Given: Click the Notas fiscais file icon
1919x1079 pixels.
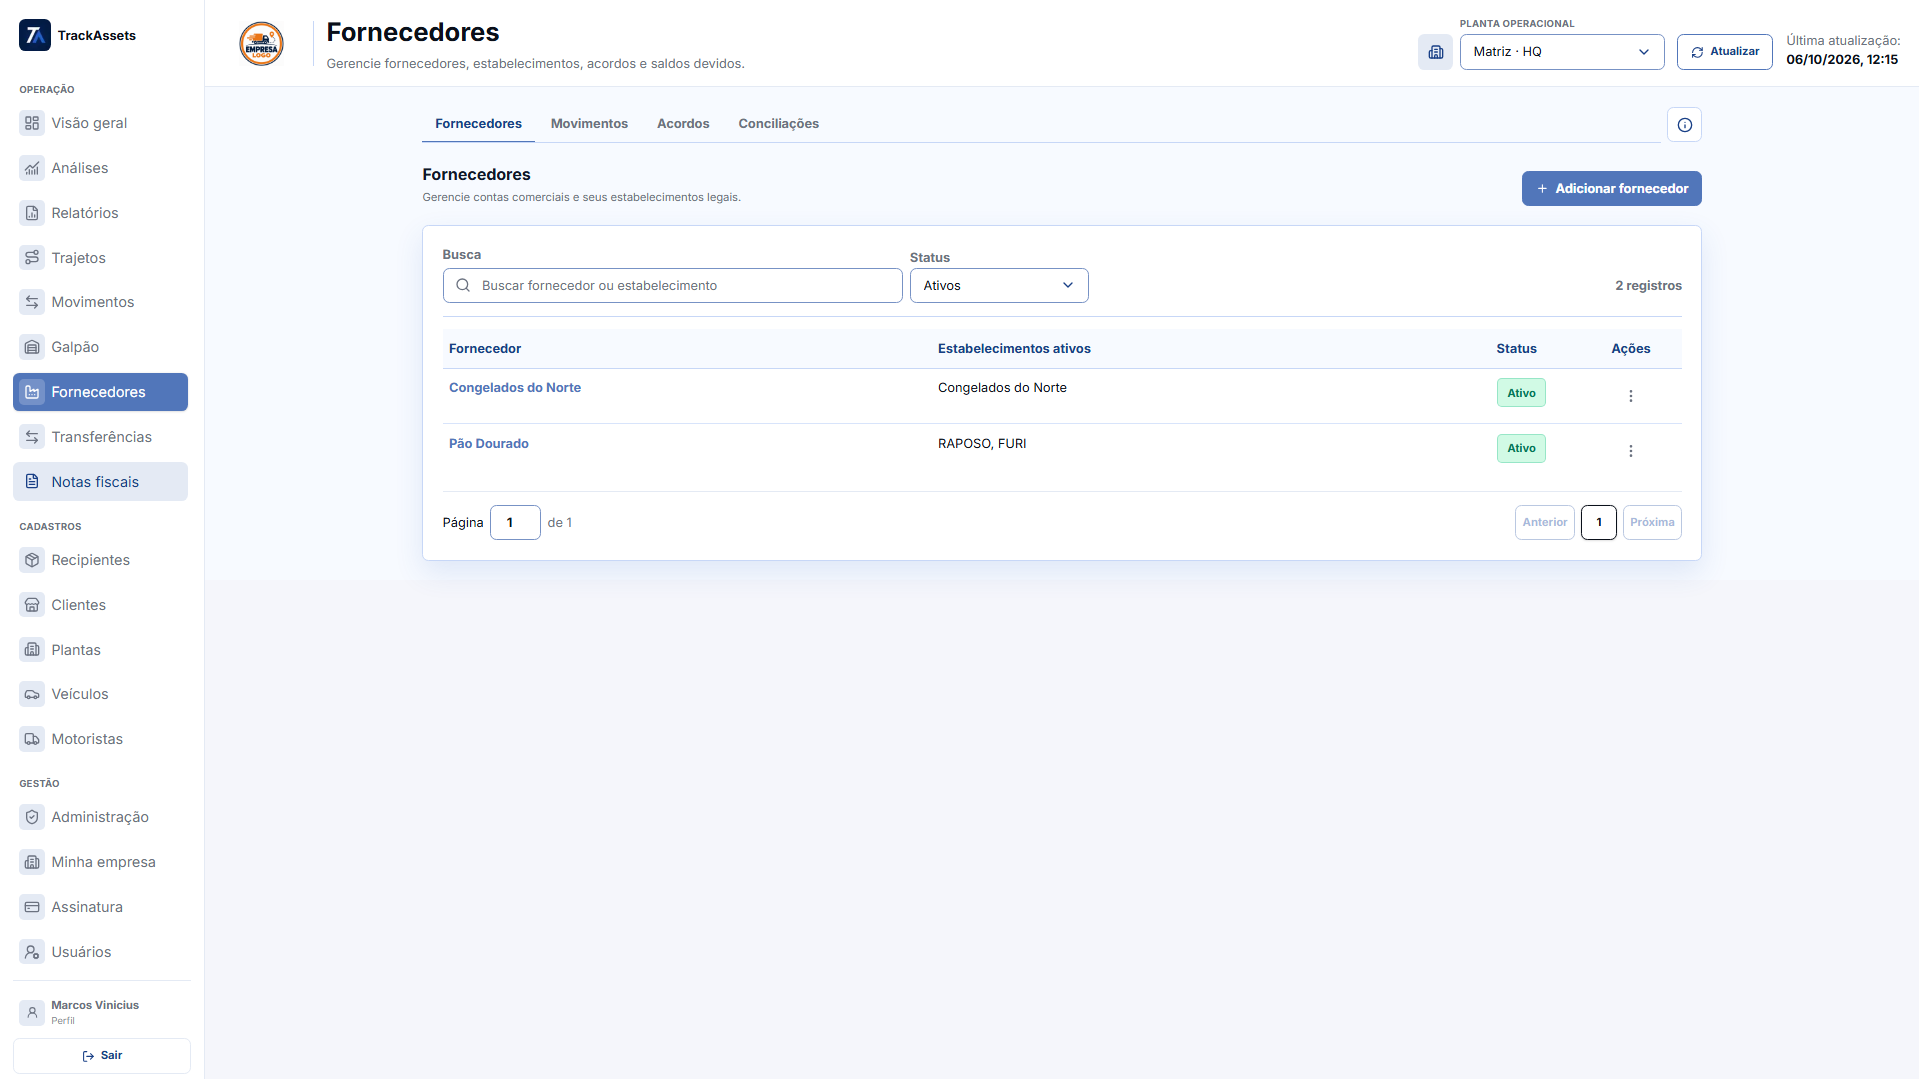Looking at the screenshot, I should pos(32,482).
